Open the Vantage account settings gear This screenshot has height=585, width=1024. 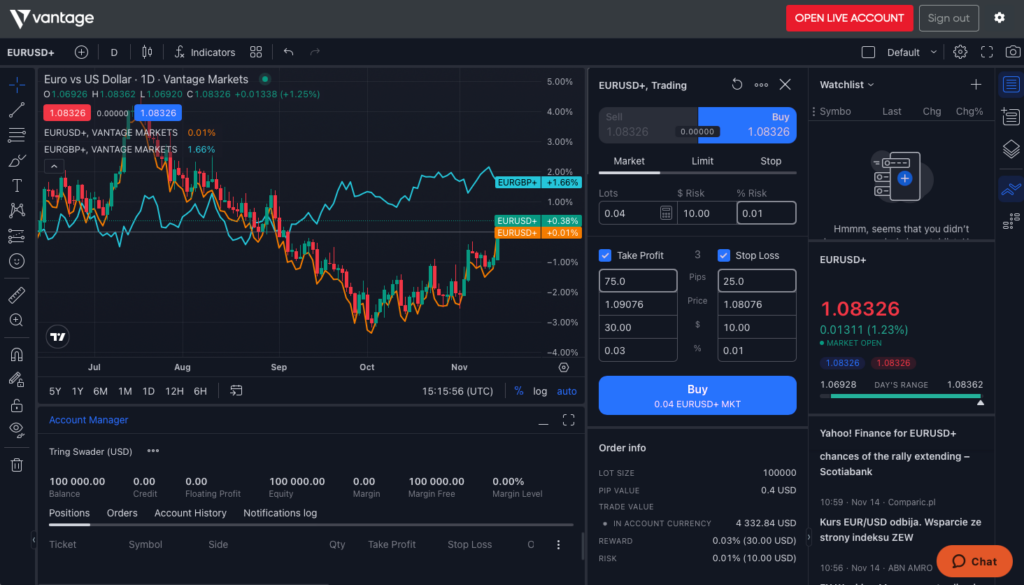[999, 18]
